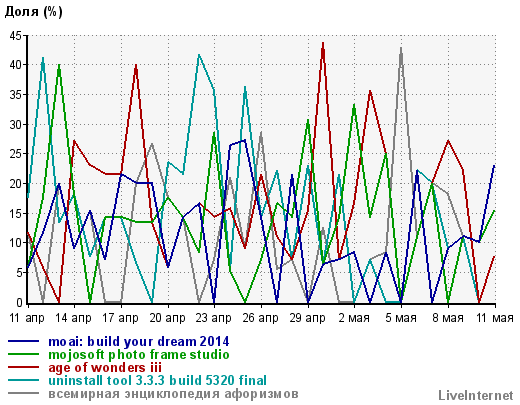This screenshot has width=520, height=405.
Task: Click the '20' y-axis value
Action: (x=16, y=184)
